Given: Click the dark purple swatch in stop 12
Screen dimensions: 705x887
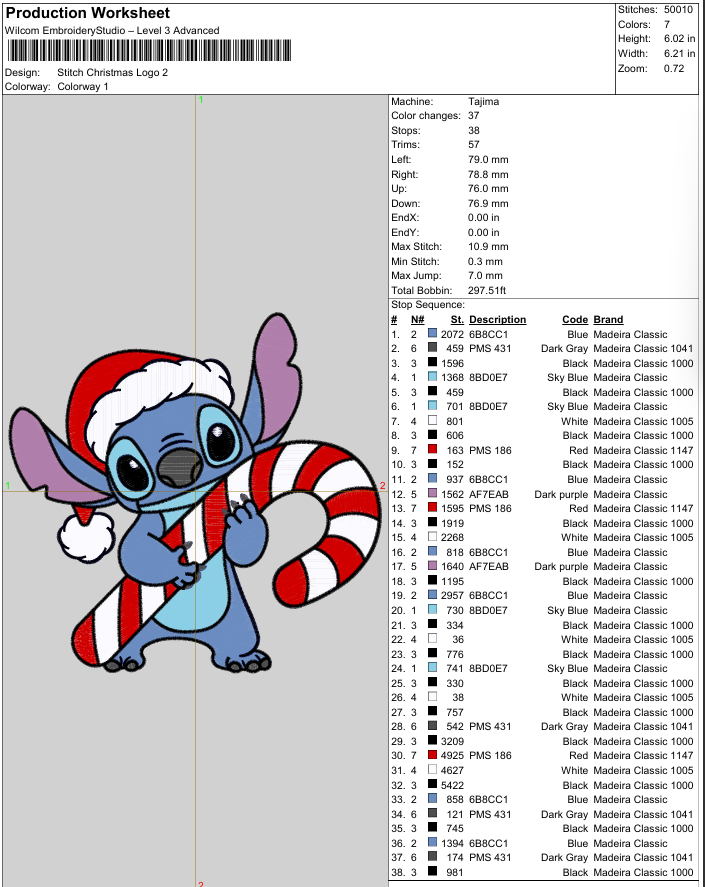Looking at the screenshot, I should click(x=432, y=494).
